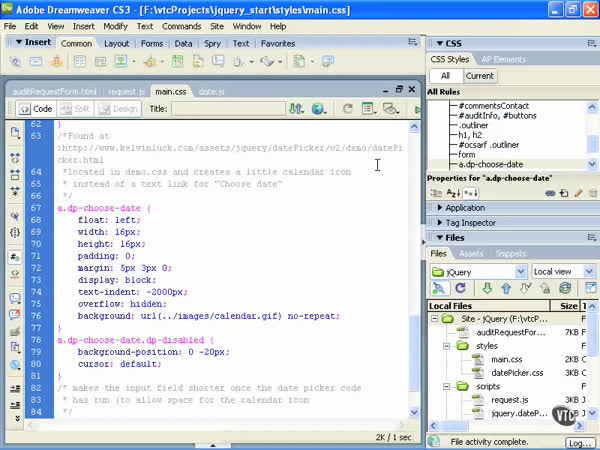Click the File management icon in document toolbar
600x450 pixels.
tap(297, 108)
